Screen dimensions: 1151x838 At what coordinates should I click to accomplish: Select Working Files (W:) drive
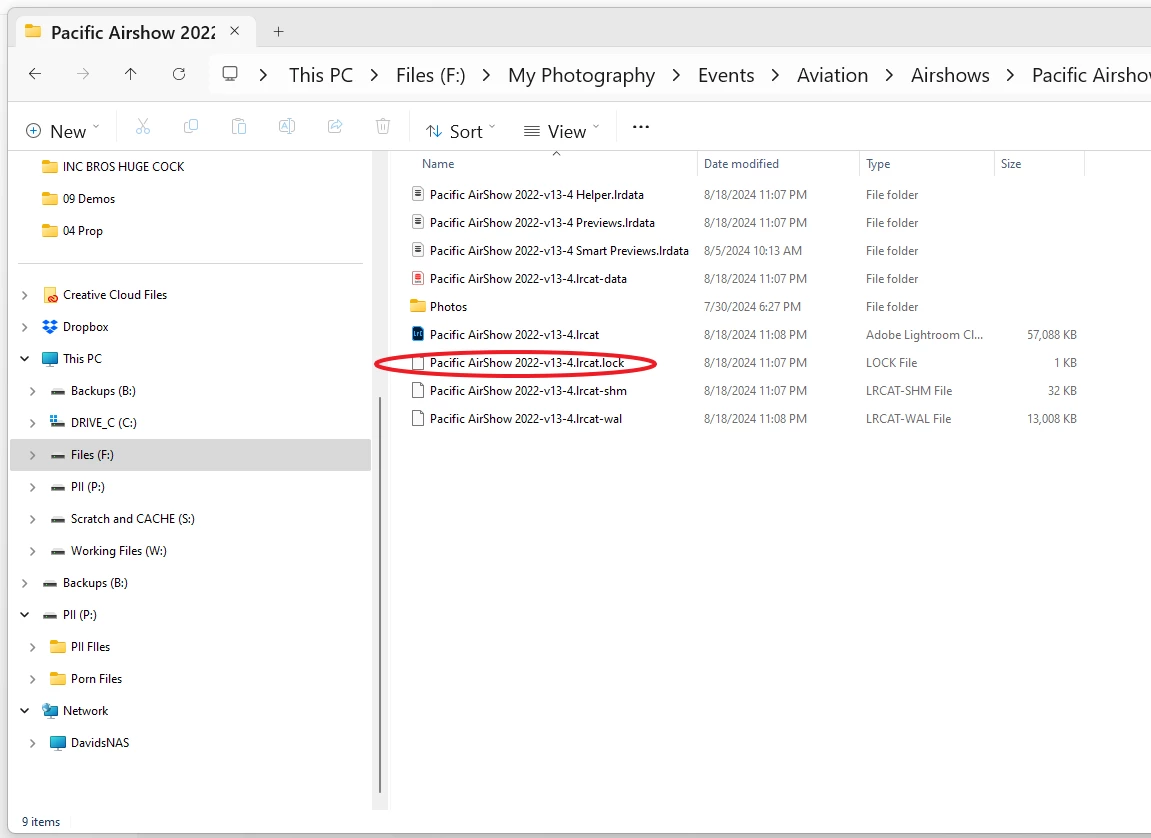(x=118, y=550)
